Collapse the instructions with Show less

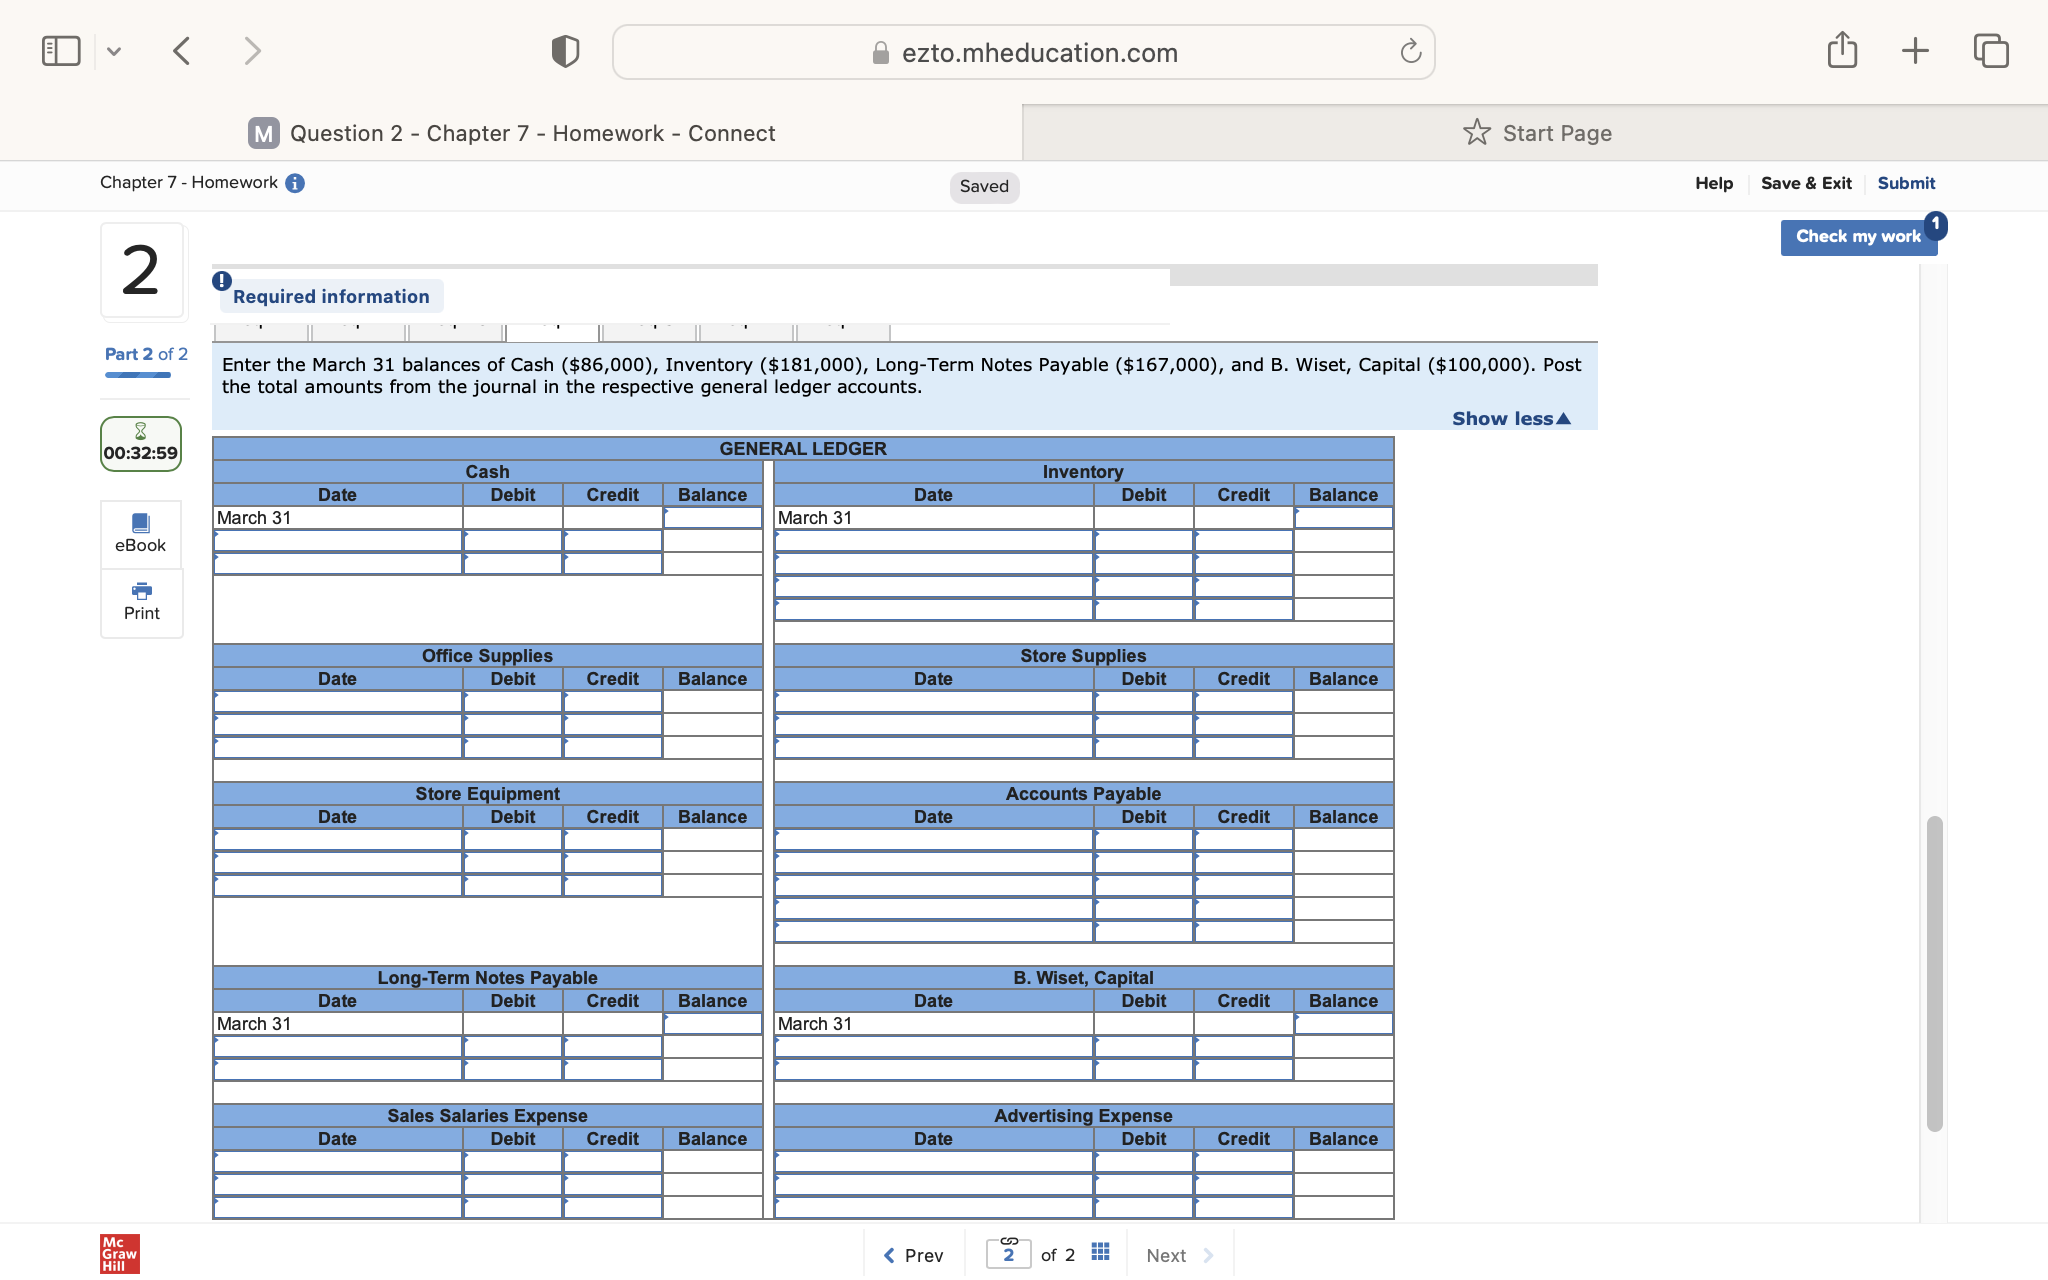(1509, 418)
